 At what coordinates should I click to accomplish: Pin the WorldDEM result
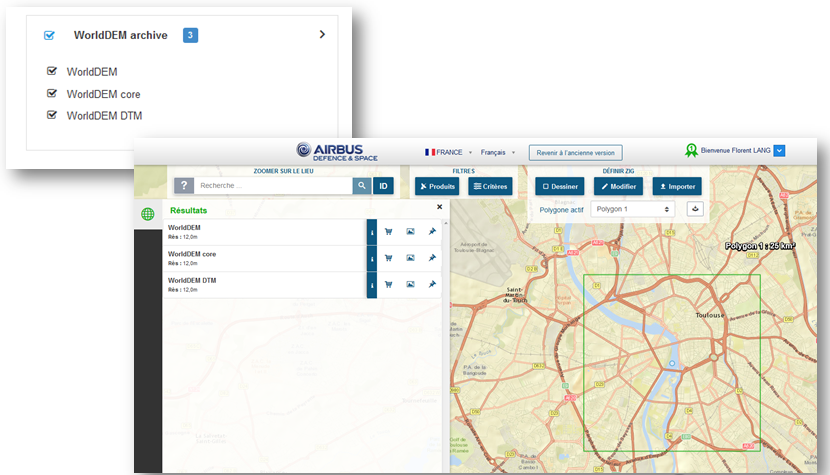click(432, 231)
